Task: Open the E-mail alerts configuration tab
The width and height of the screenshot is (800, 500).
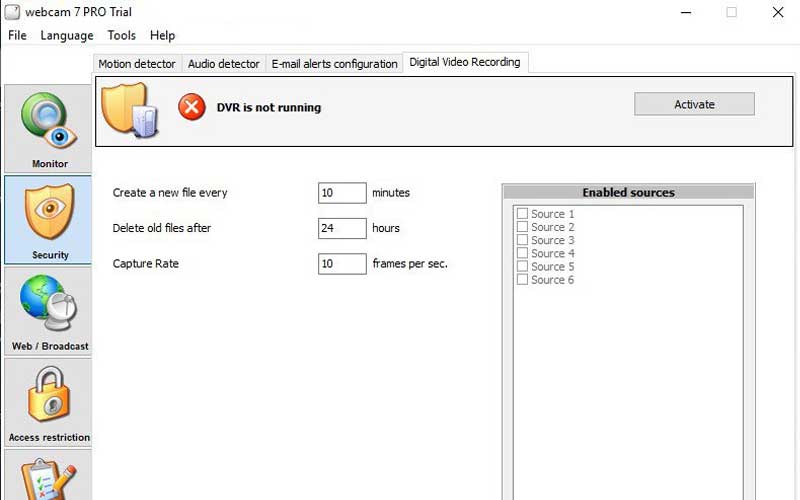Action: pos(334,64)
